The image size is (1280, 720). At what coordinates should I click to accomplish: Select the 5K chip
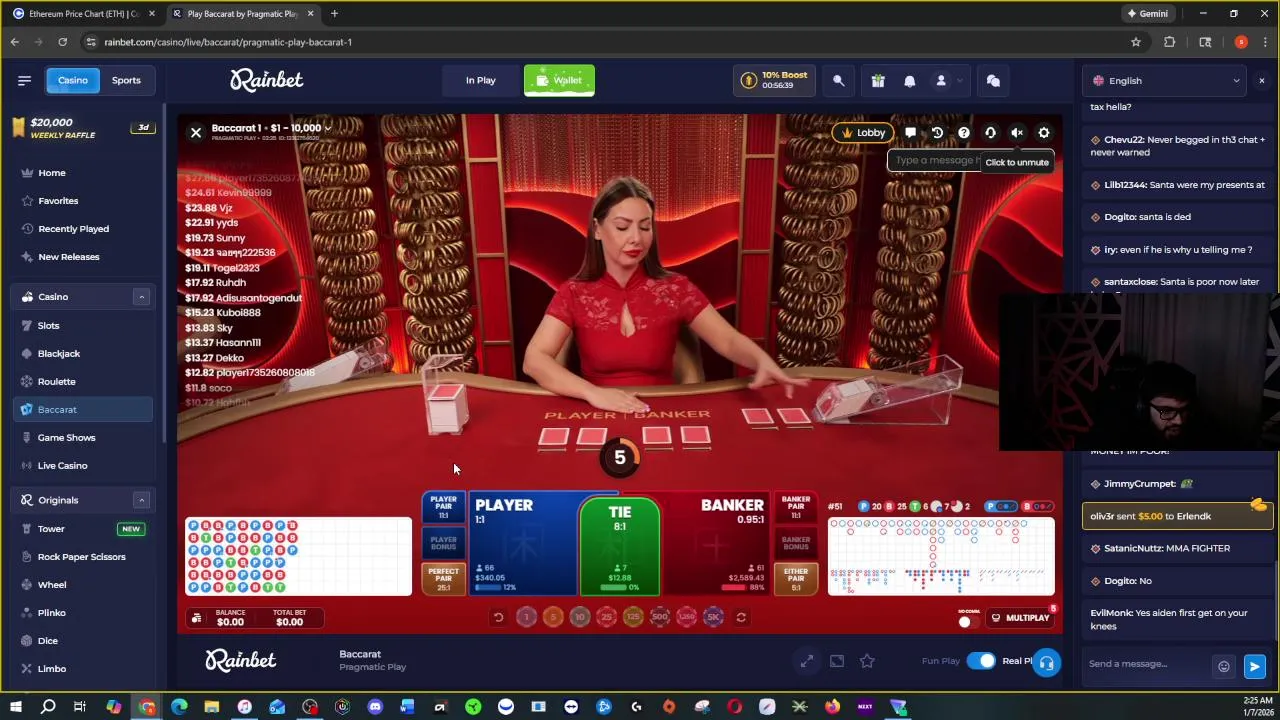[713, 617]
